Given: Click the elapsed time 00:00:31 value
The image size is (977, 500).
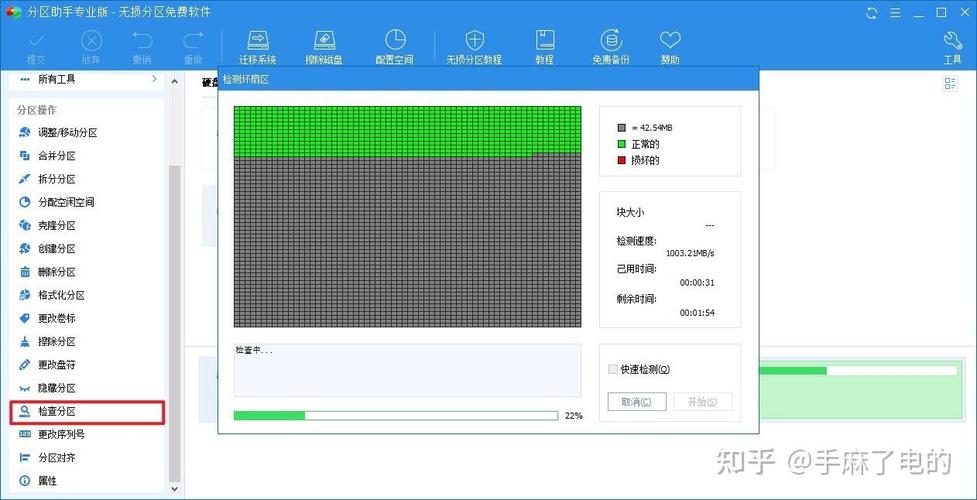Looking at the screenshot, I should (x=697, y=283).
